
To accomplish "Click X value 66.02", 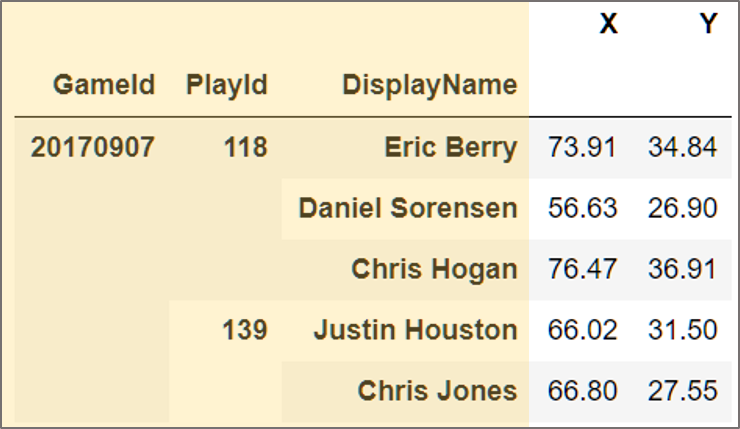I will tap(582, 329).
